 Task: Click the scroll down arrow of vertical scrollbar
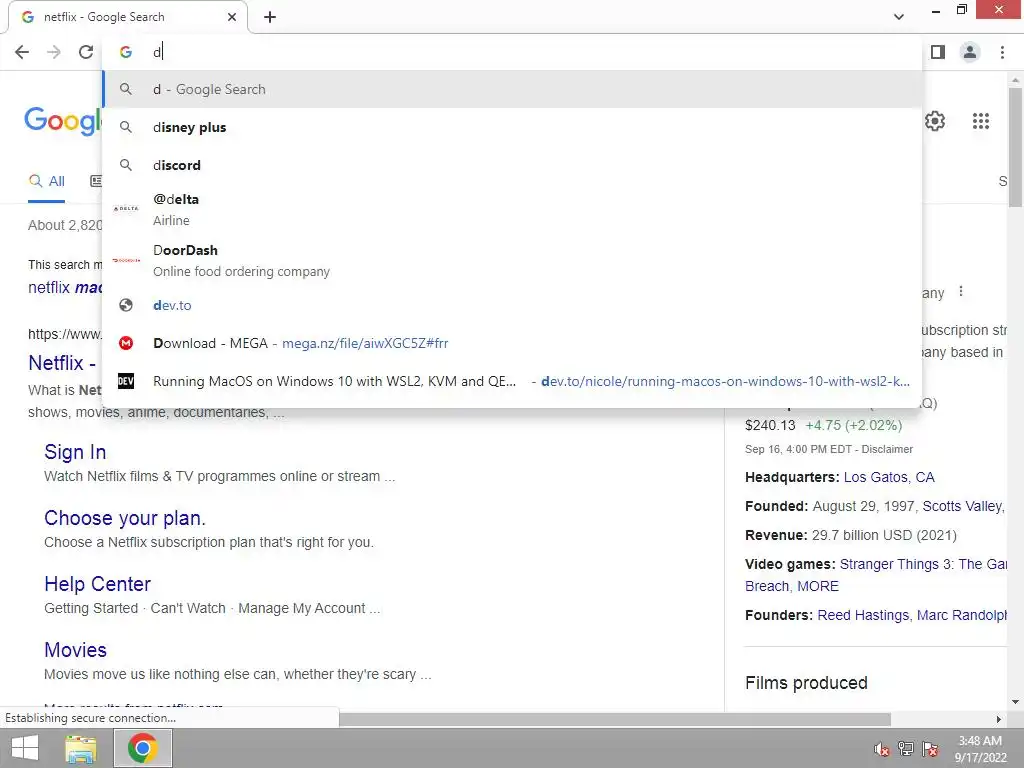[x=1015, y=702]
